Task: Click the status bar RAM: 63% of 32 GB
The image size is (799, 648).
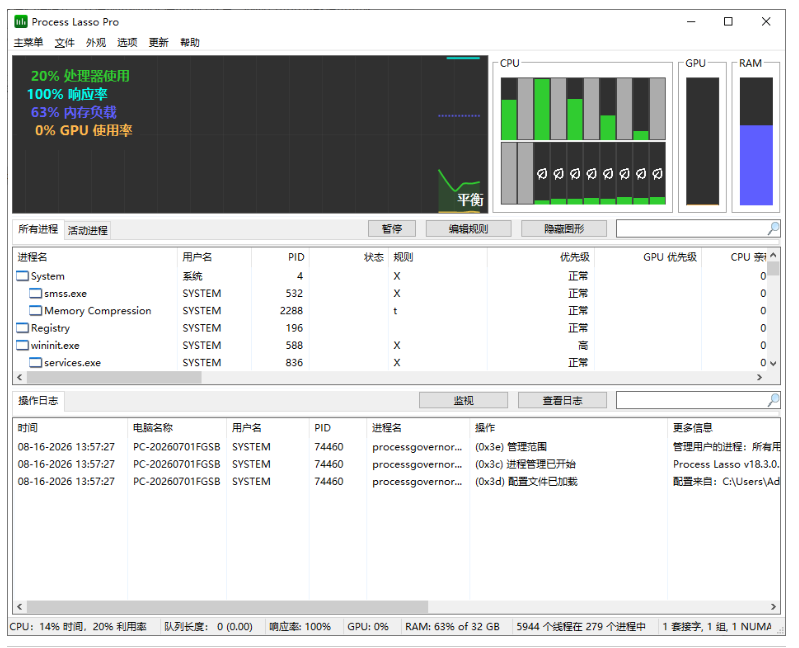Action: 452,627
